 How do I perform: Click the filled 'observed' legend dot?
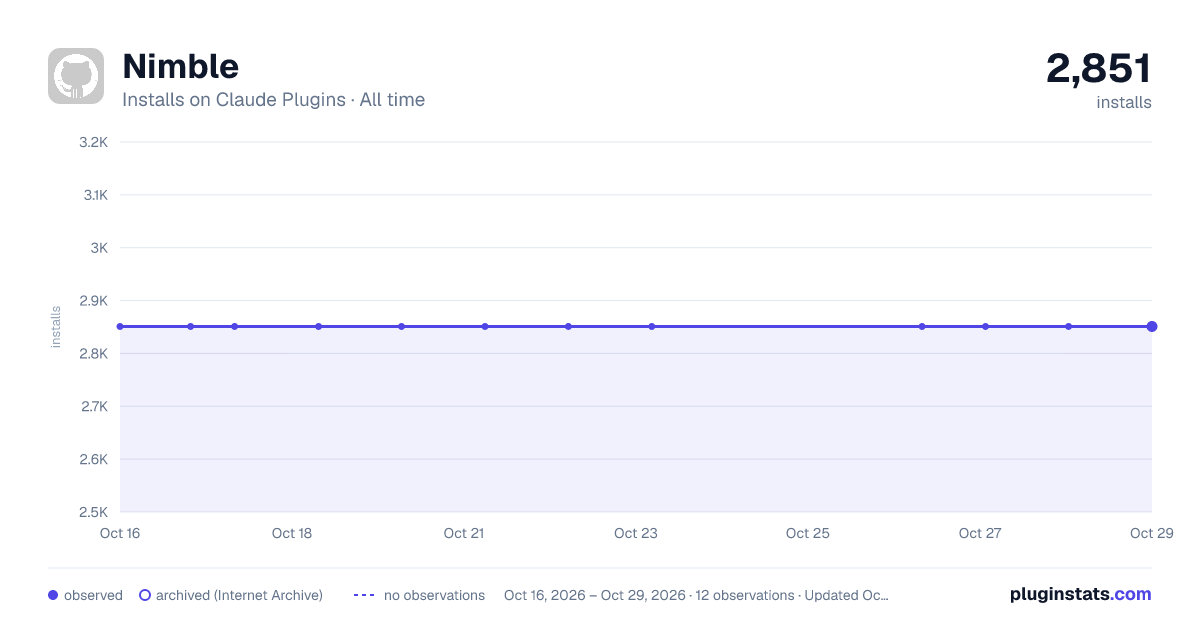[x=53, y=595]
